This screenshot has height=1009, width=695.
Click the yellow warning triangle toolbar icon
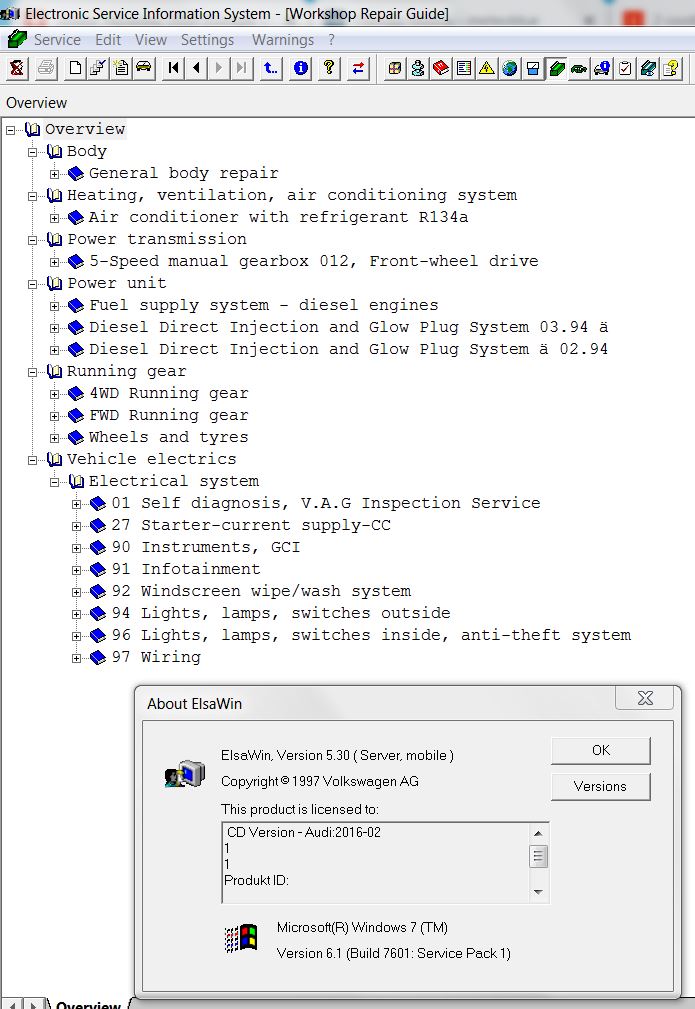(487, 68)
